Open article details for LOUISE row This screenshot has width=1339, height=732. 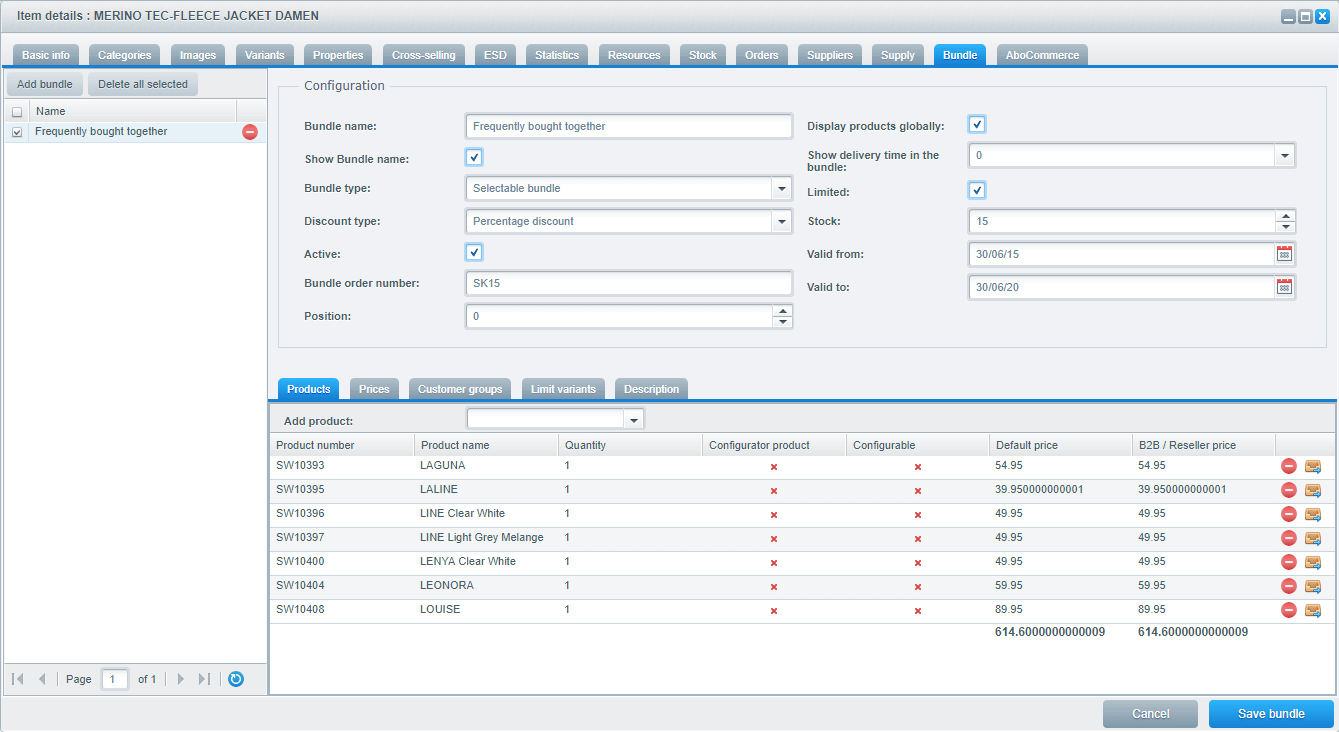pyautogui.click(x=1313, y=610)
